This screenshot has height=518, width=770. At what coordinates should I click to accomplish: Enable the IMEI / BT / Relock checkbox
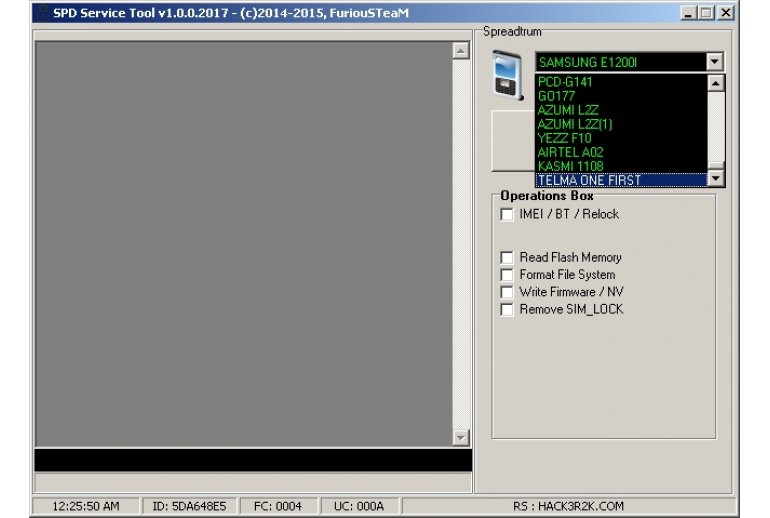pos(507,215)
